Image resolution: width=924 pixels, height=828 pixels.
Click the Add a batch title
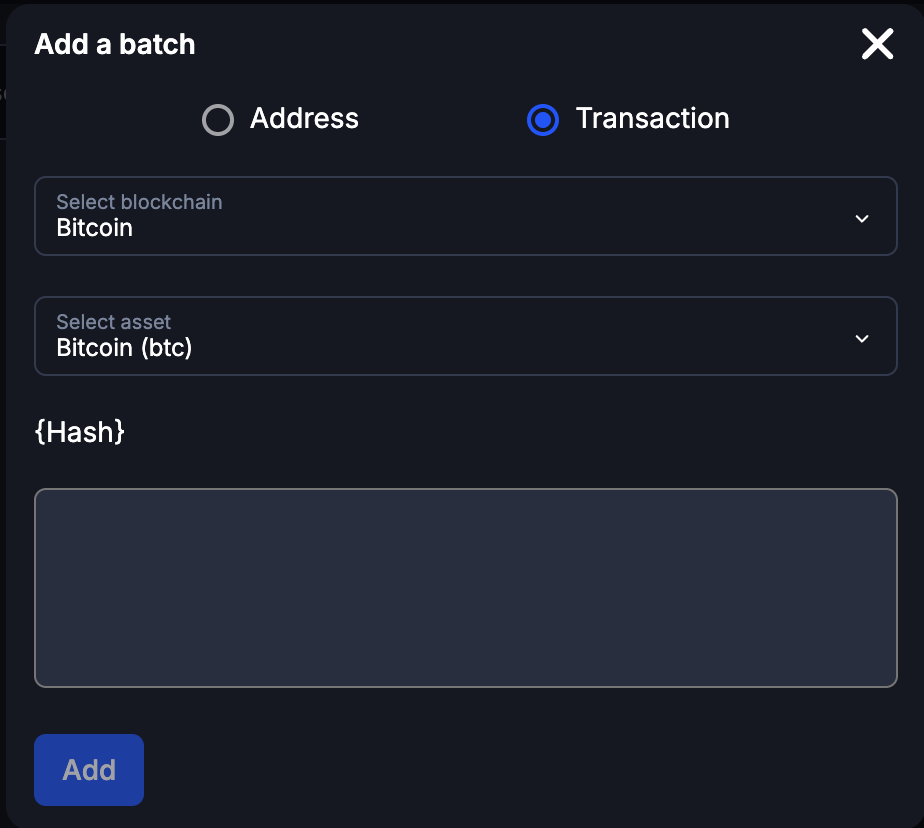point(114,44)
